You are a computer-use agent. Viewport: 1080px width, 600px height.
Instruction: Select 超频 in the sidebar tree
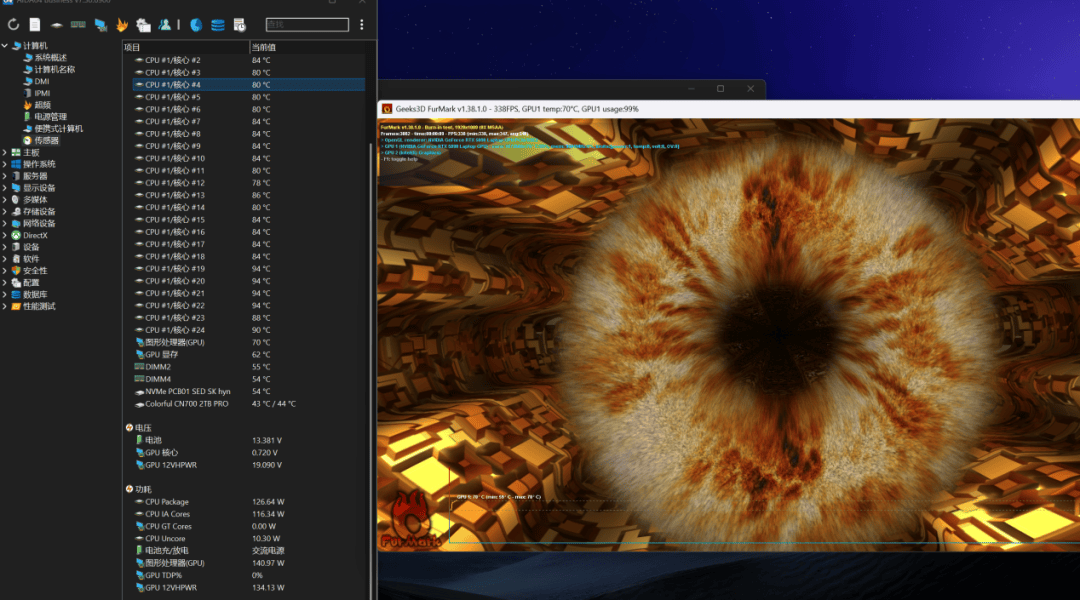(x=43, y=105)
